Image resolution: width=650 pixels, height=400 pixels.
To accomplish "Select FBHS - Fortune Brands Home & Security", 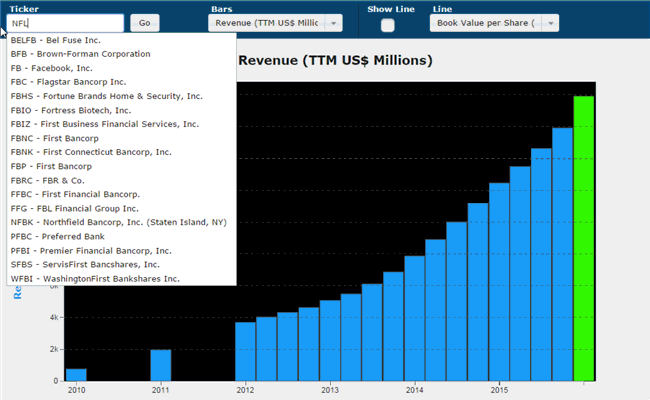I will click(121, 96).
